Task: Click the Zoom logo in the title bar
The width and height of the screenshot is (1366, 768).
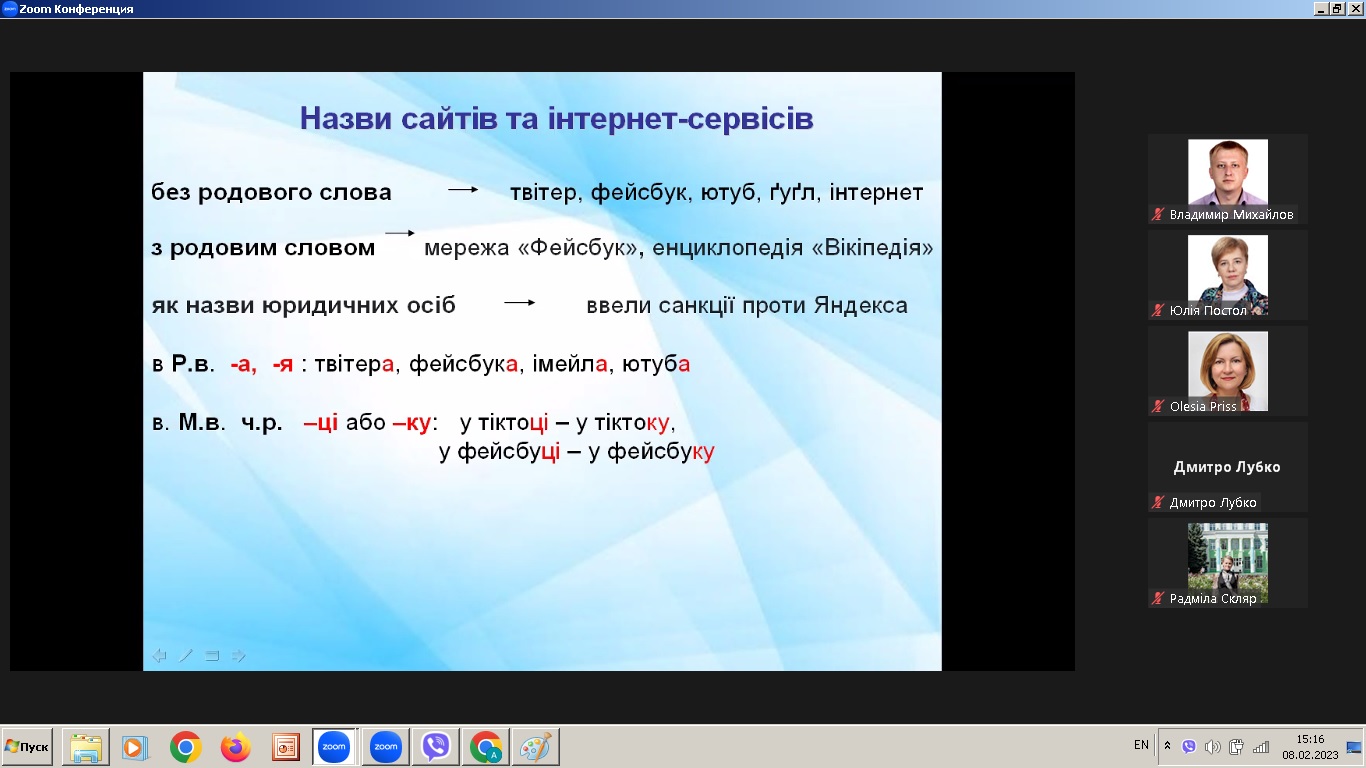Action: 9,9
